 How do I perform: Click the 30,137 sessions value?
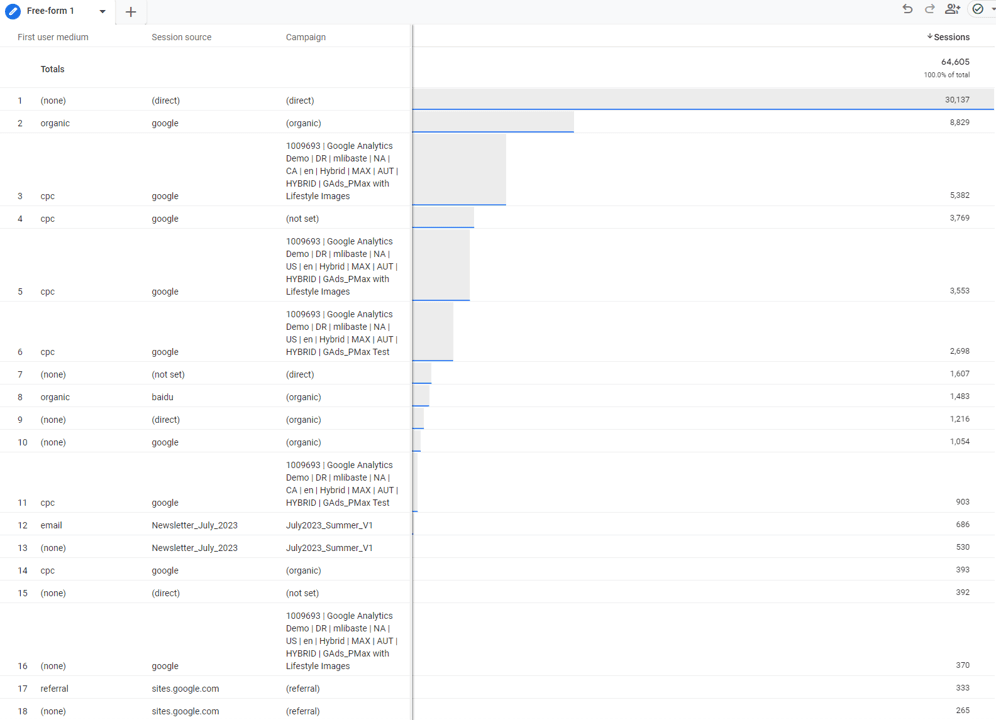(x=956, y=100)
